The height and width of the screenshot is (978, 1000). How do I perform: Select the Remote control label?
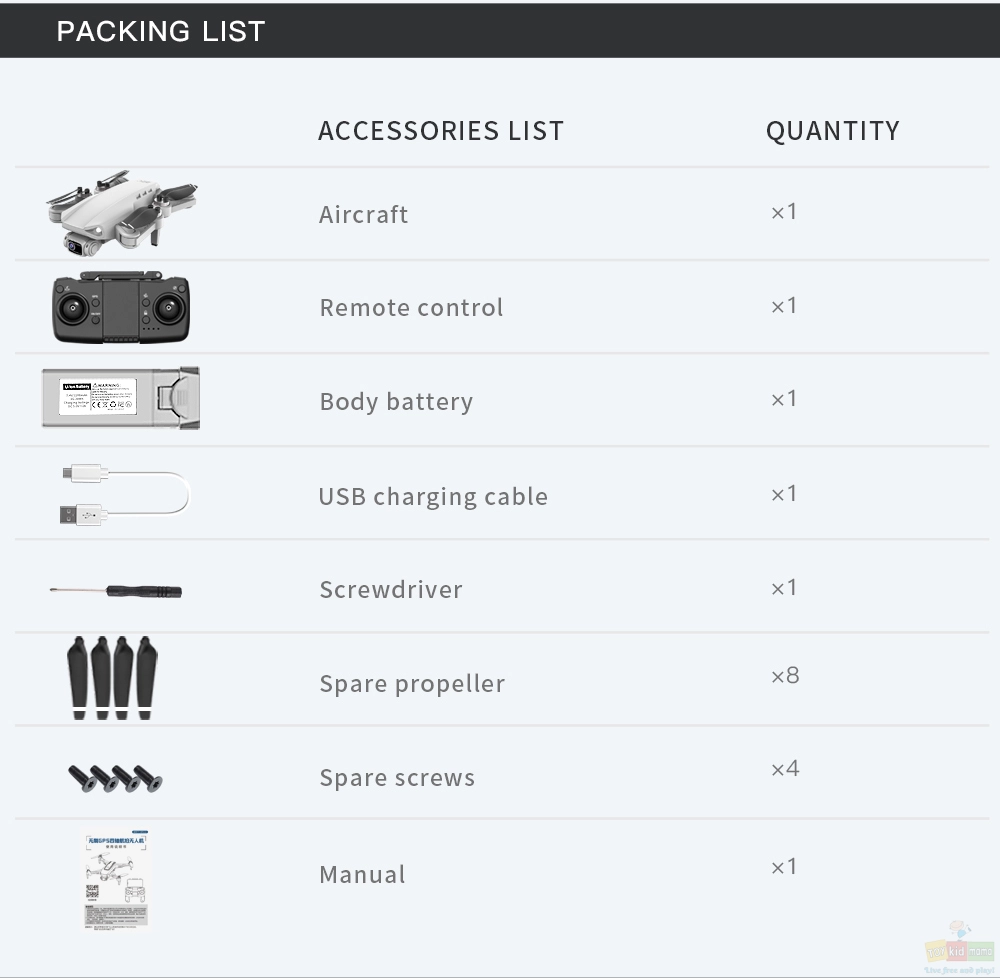[411, 307]
